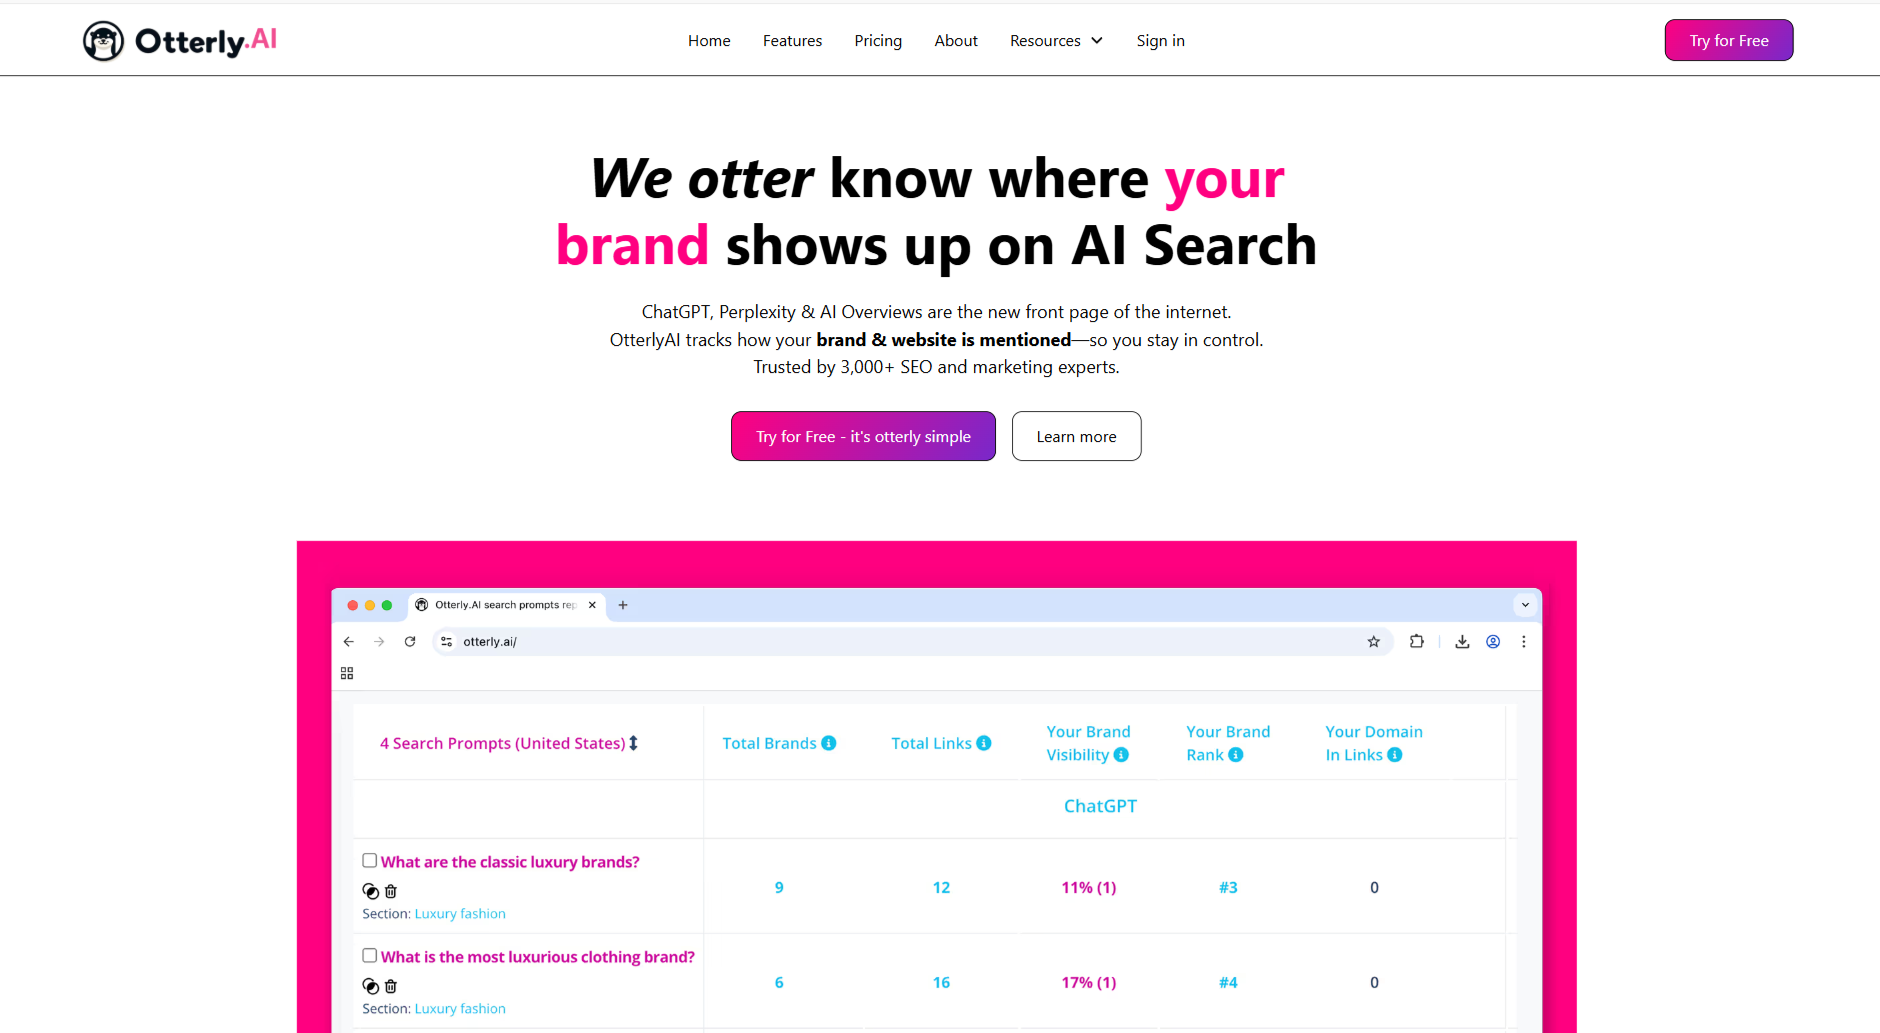This screenshot has height=1033, width=1880.
Task: Check the classic luxury brands prompt checkbox
Action: [x=370, y=860]
